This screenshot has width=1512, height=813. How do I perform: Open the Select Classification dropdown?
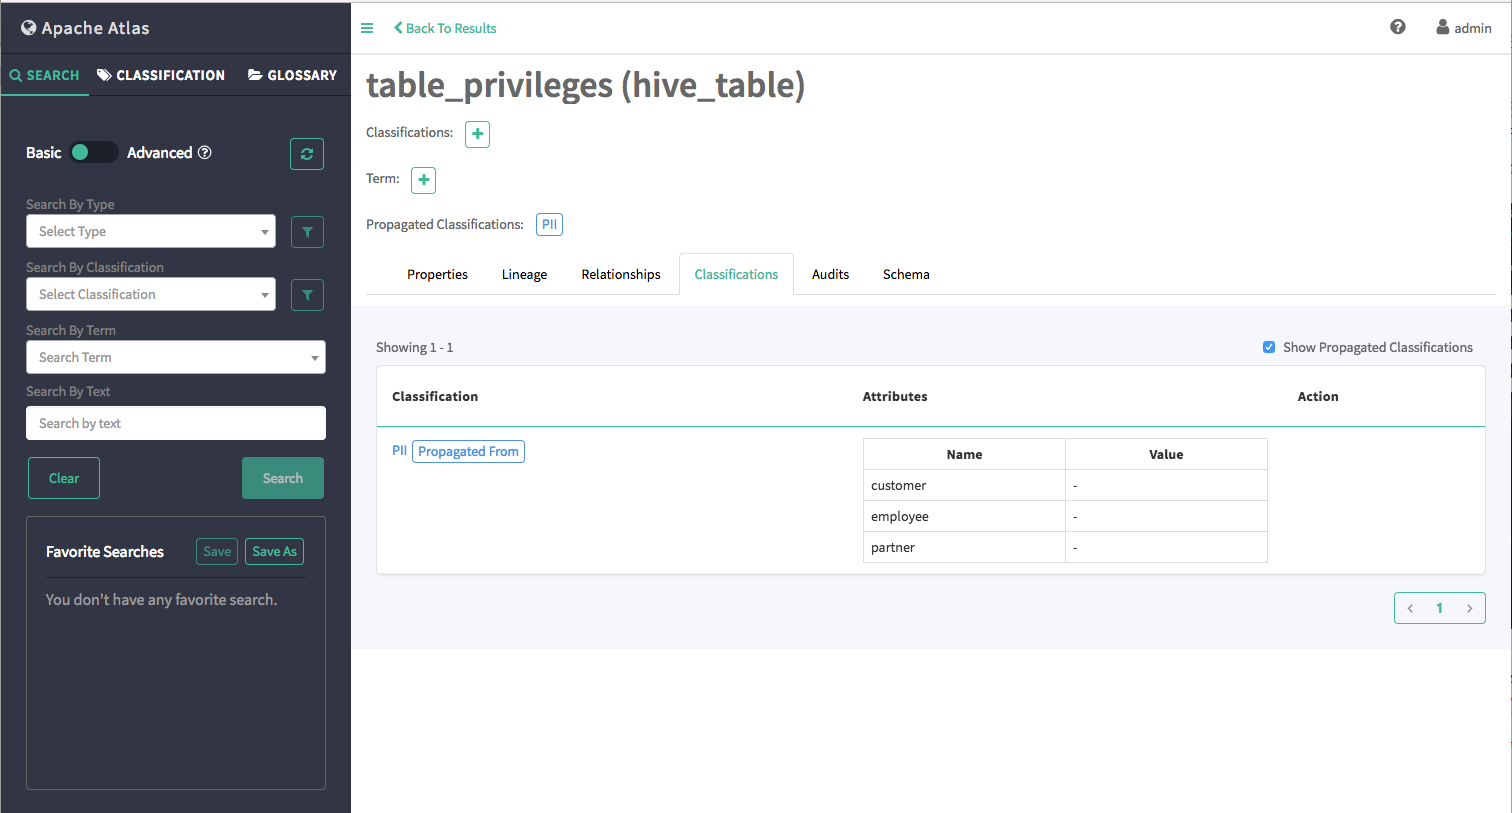point(151,294)
